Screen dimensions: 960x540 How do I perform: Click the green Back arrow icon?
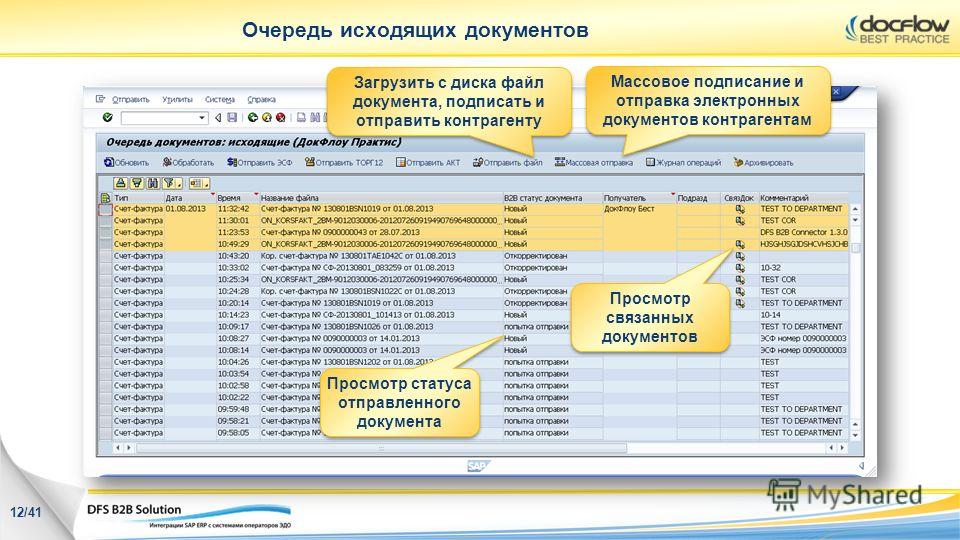[x=252, y=118]
